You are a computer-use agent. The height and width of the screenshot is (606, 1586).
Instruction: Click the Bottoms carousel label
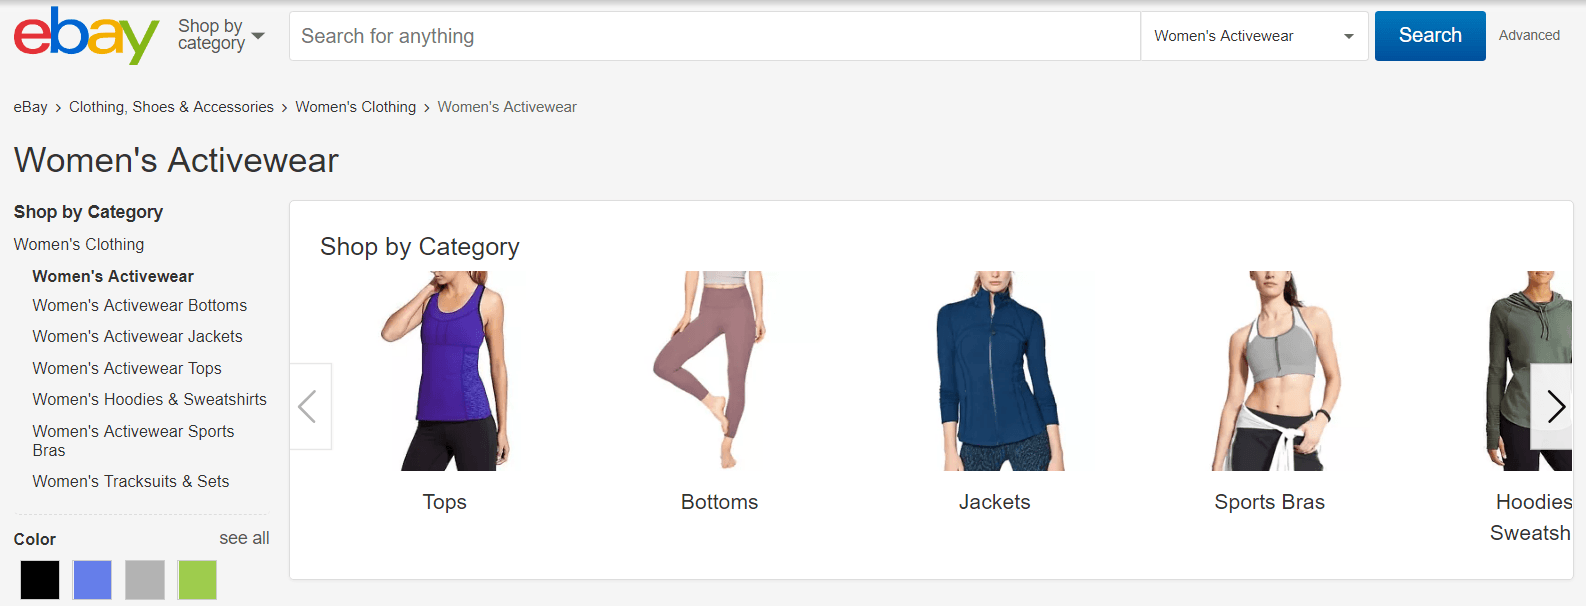pos(719,502)
